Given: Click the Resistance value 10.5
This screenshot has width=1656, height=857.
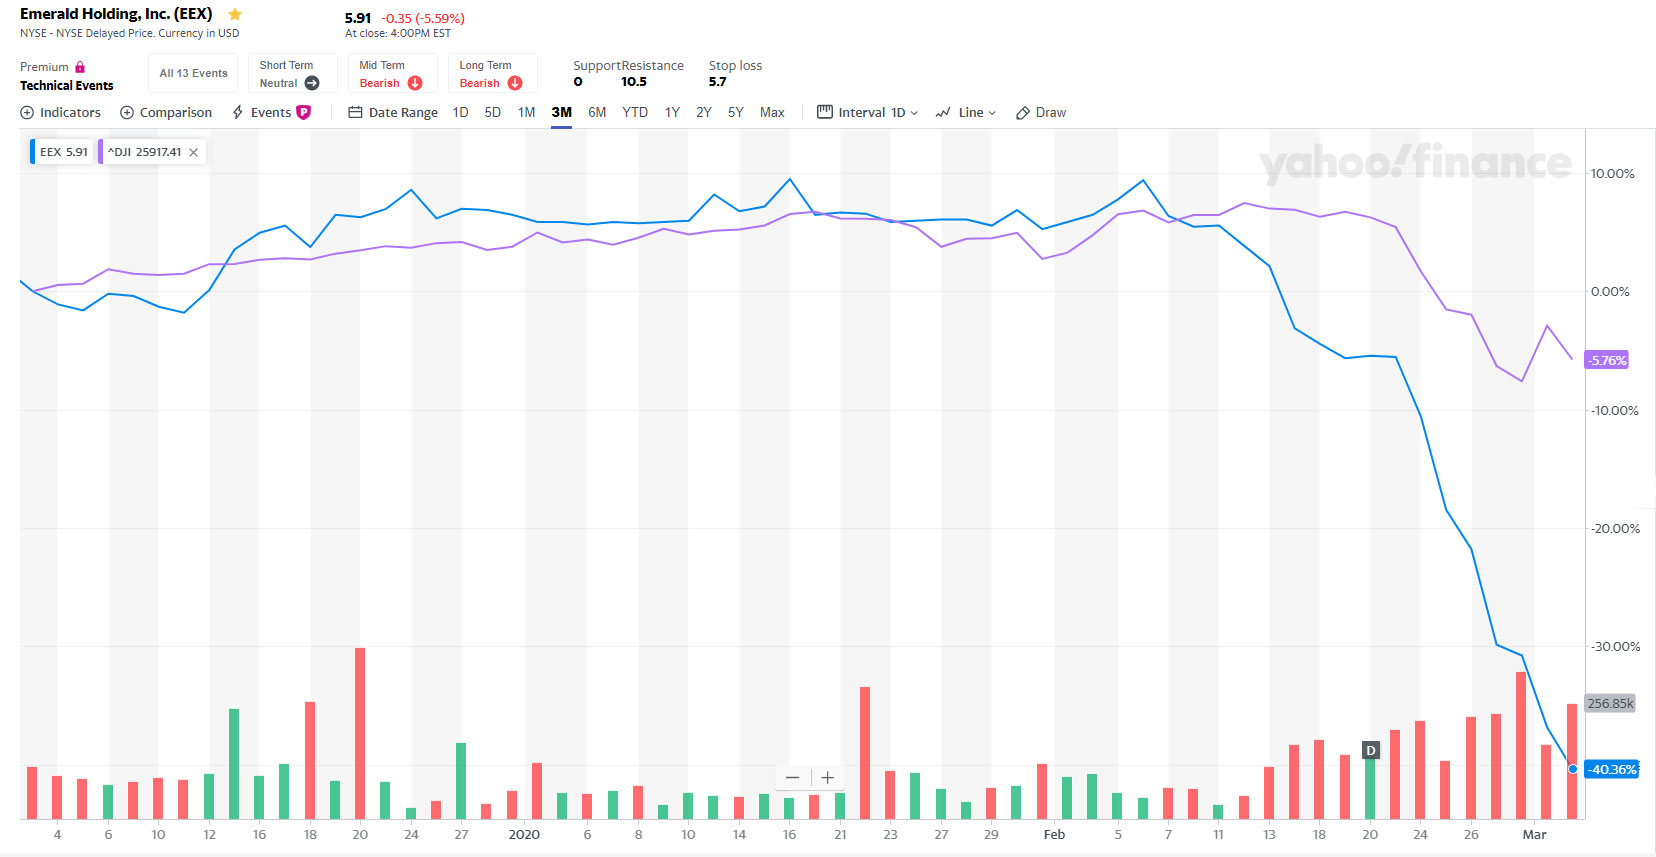Looking at the screenshot, I should (634, 82).
